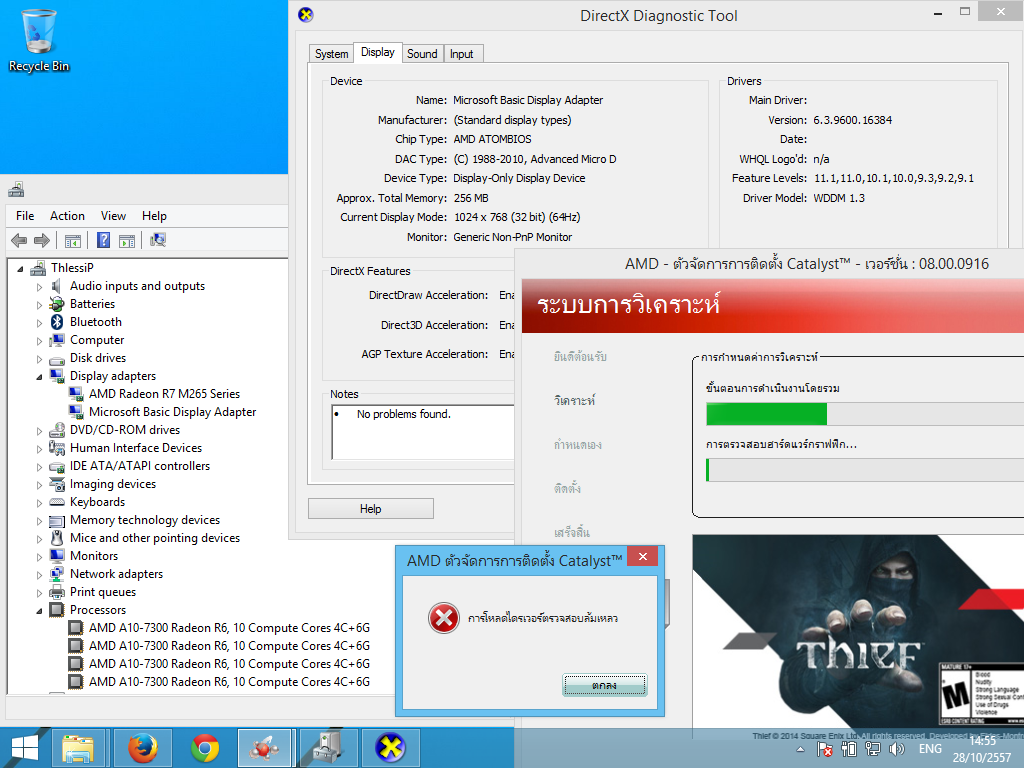This screenshot has width=1024, height=768.
Task: Click Scan for hardware changes icon
Action: (x=157, y=240)
